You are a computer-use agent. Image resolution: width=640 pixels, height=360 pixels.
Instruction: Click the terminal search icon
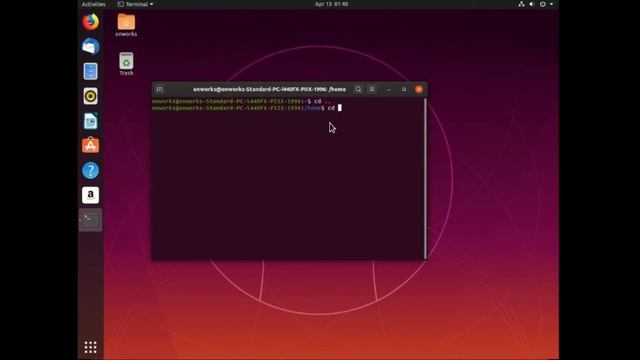coord(358,89)
